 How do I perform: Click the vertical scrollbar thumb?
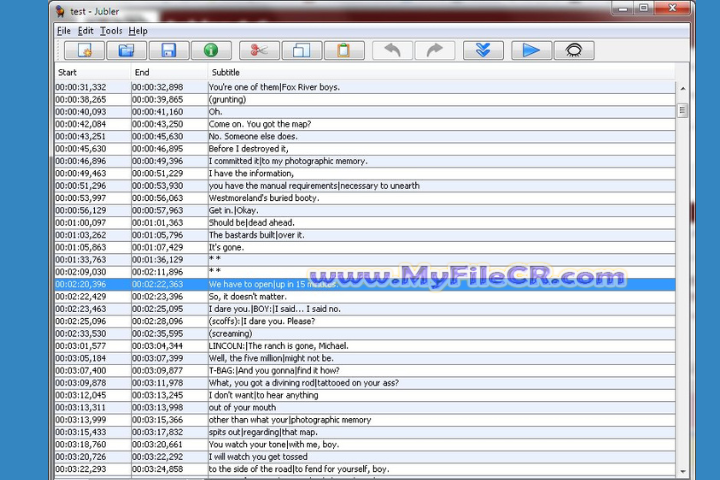pyautogui.click(x=682, y=110)
